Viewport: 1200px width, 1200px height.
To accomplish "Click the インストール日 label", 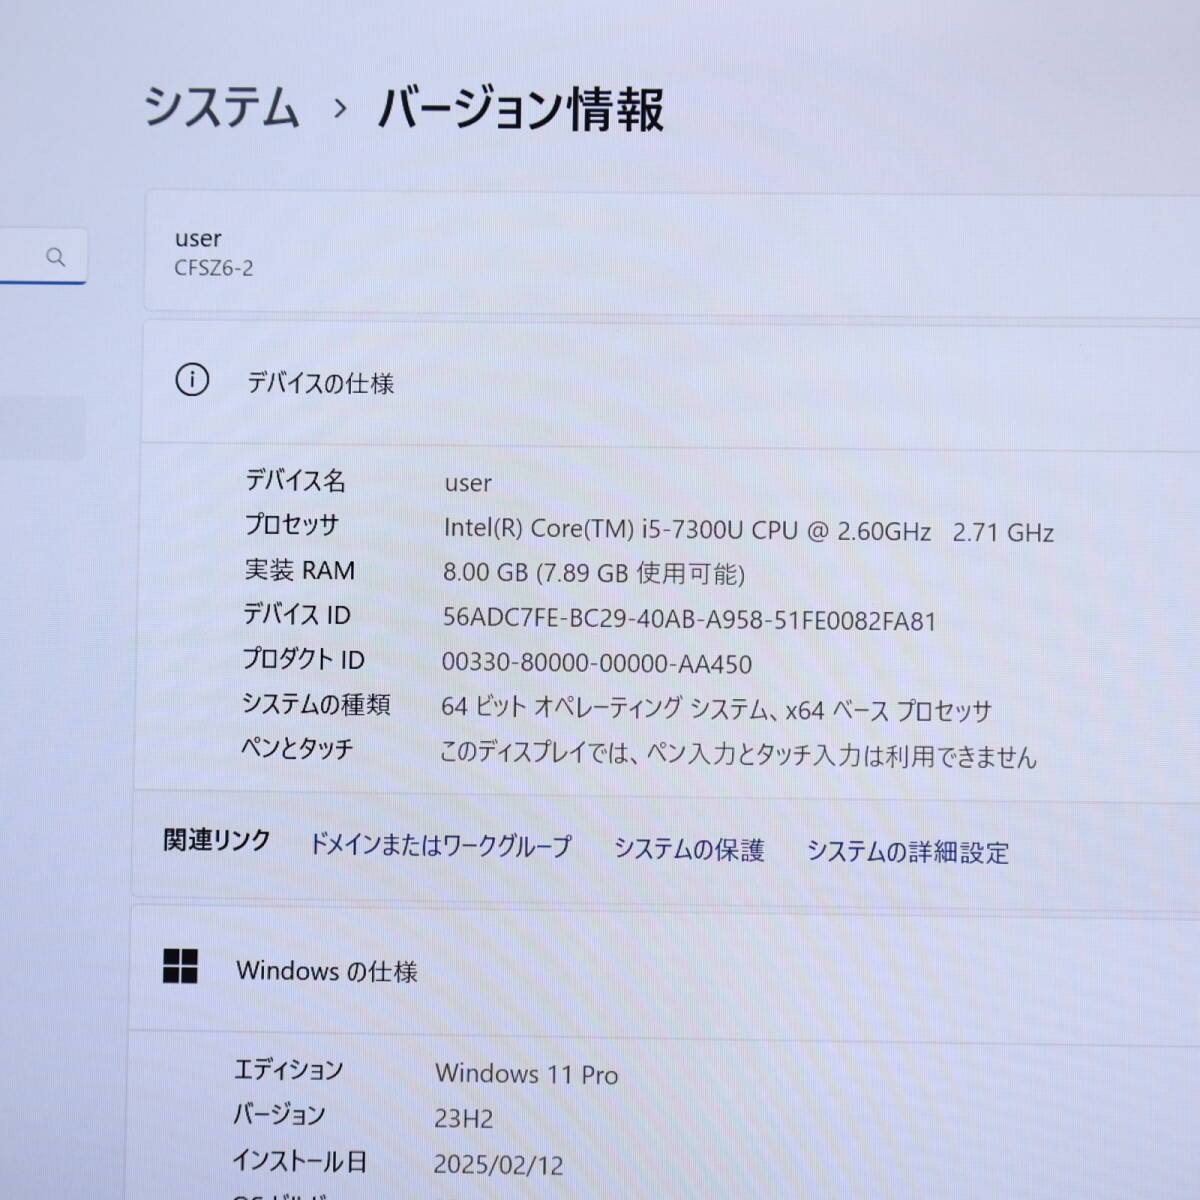I will (300, 1161).
